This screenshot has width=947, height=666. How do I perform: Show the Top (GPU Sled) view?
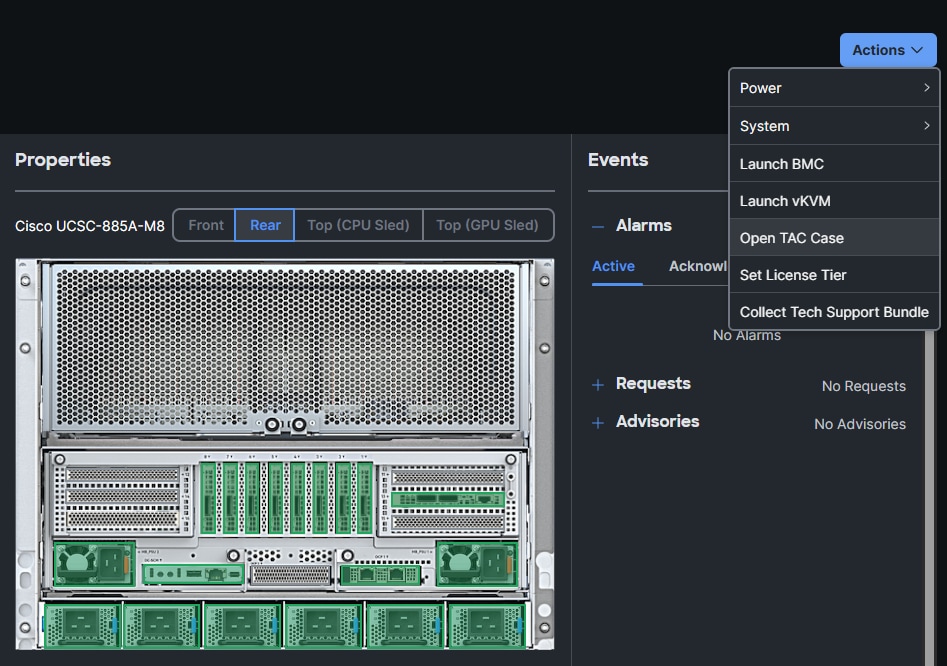(x=488, y=225)
